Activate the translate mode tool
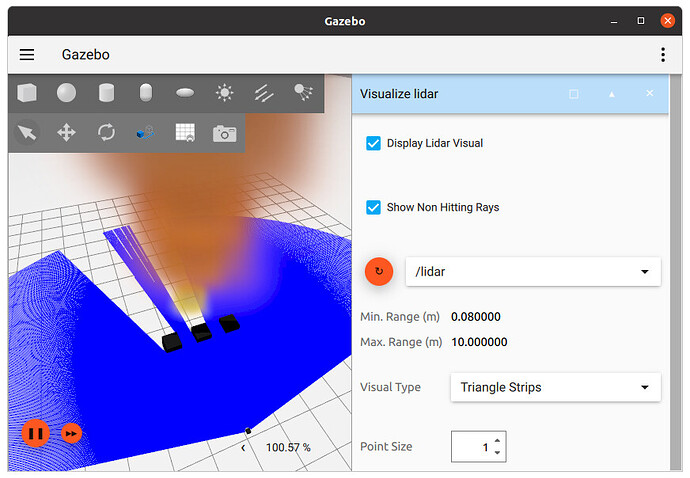 coord(66,132)
